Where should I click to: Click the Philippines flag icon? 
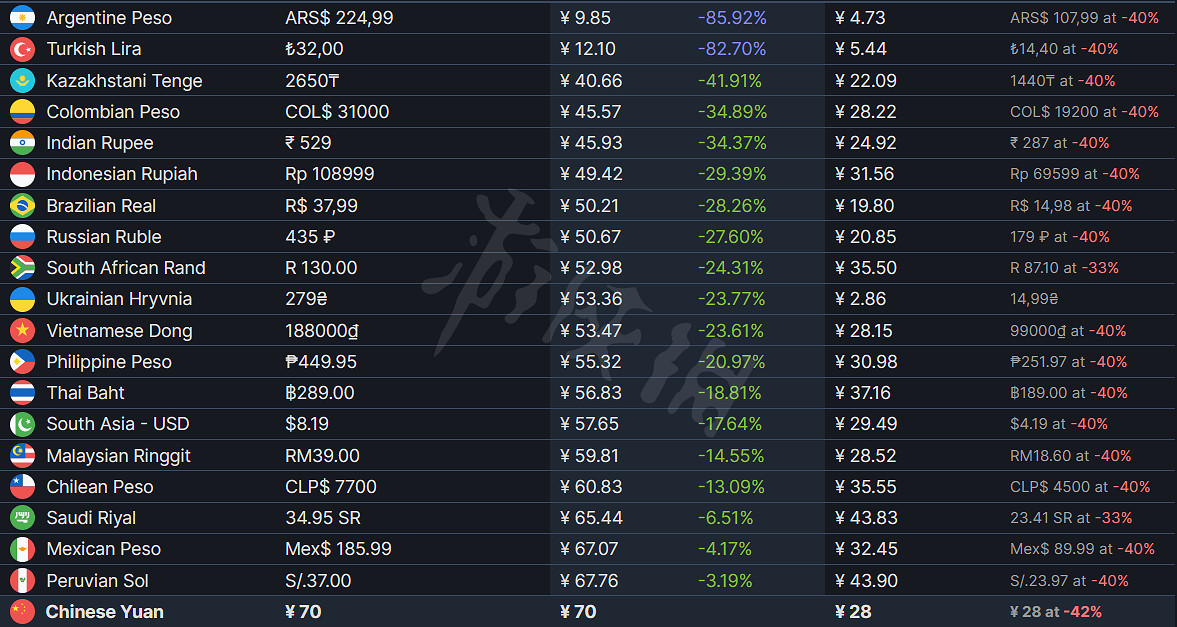click(22, 362)
